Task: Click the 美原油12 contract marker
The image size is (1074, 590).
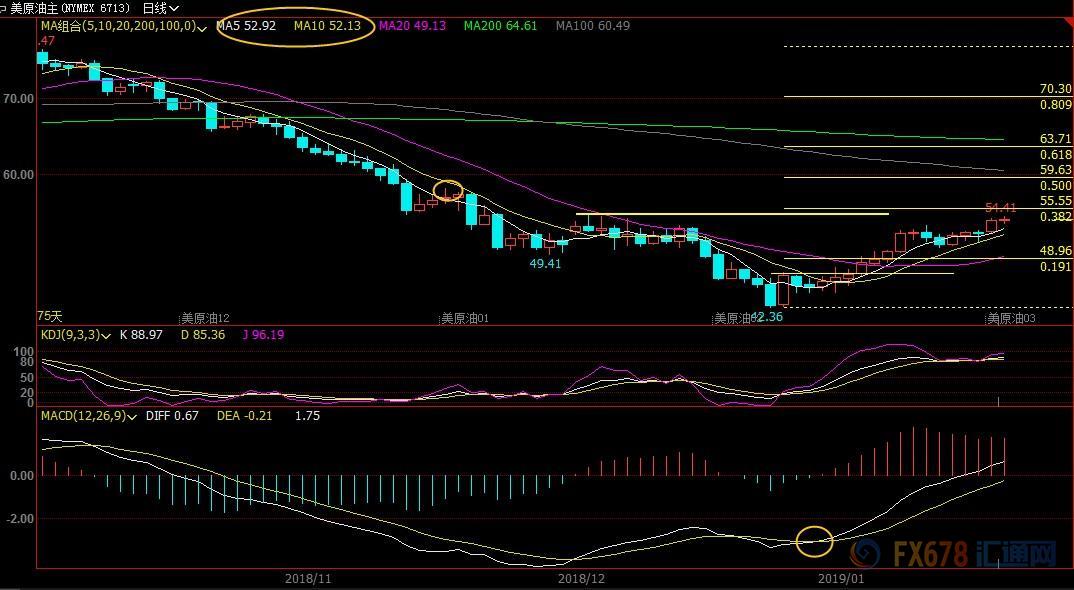Action: pos(205,318)
